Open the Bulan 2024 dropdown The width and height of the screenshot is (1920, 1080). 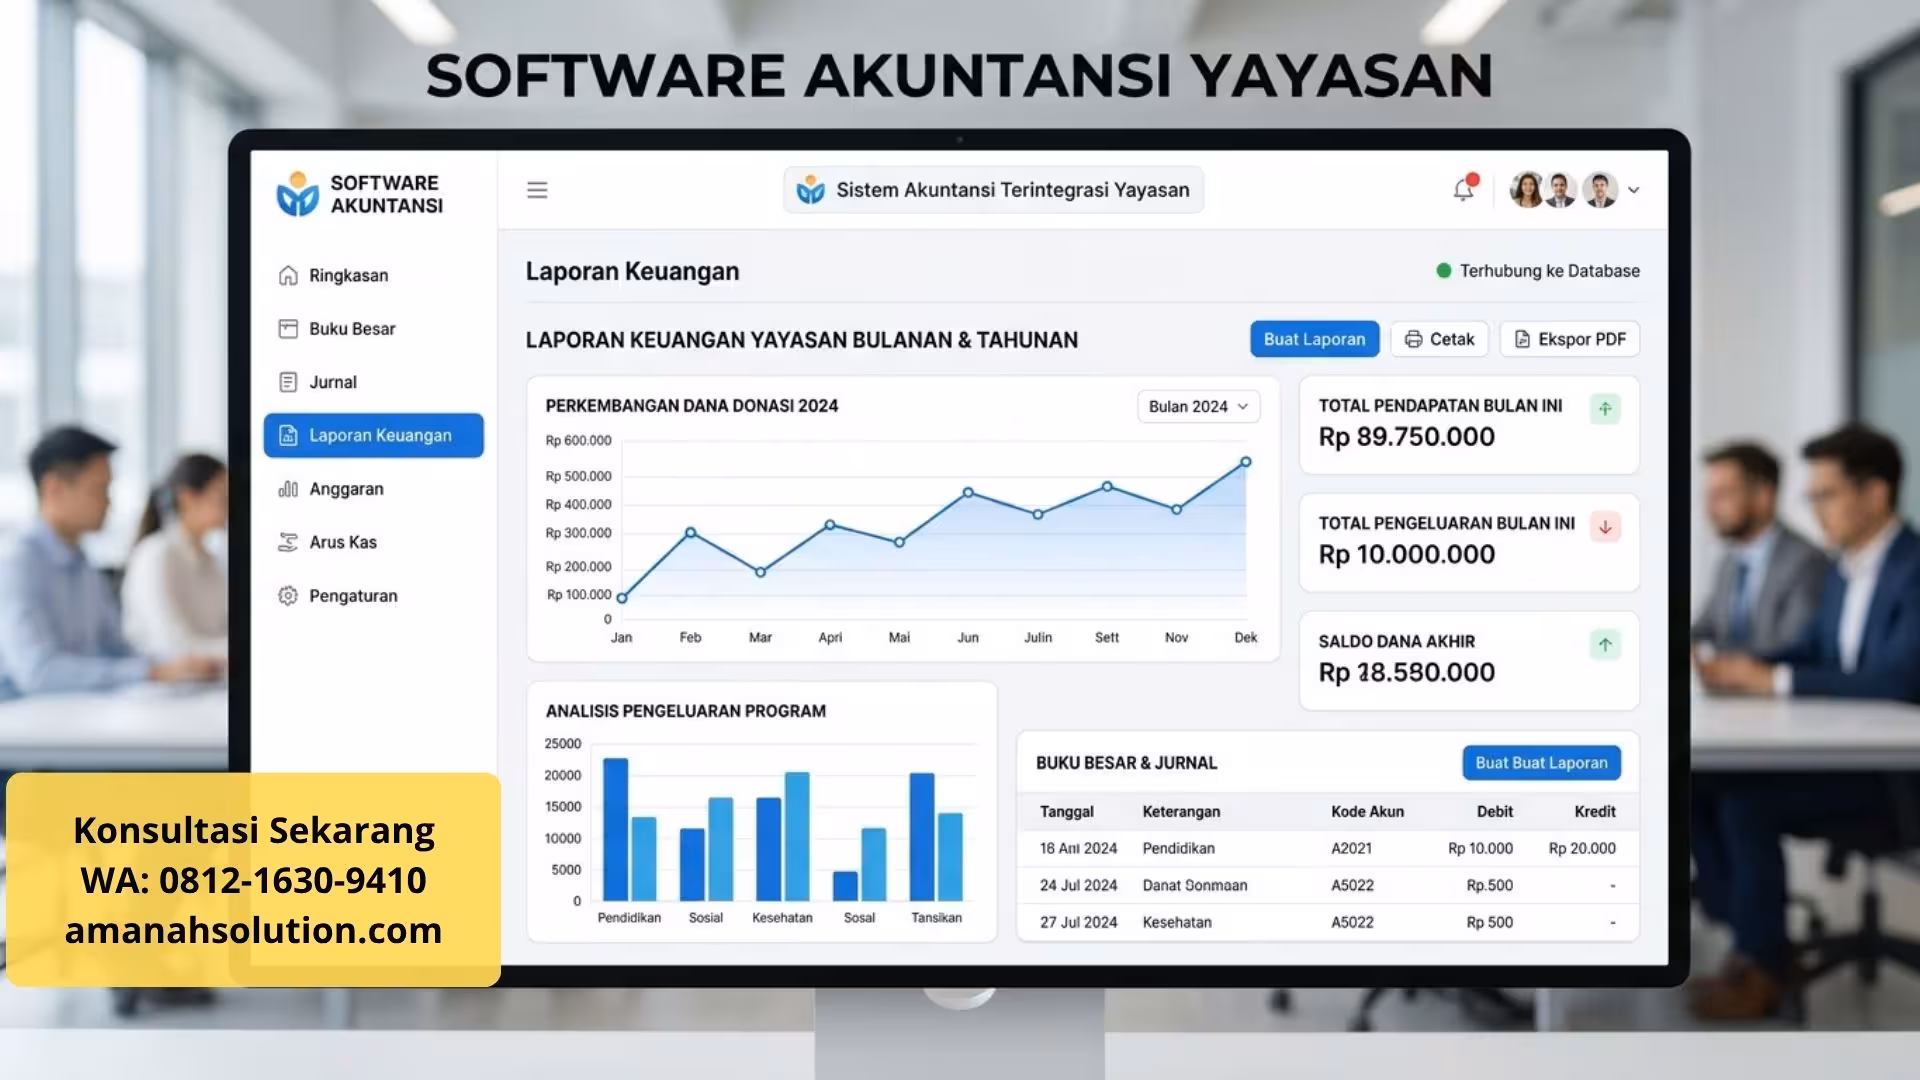tap(1198, 406)
